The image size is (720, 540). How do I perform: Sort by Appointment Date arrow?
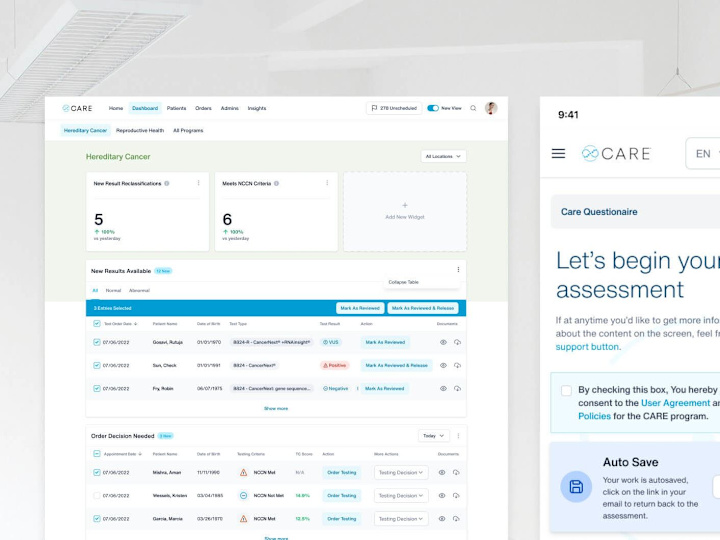point(140,454)
